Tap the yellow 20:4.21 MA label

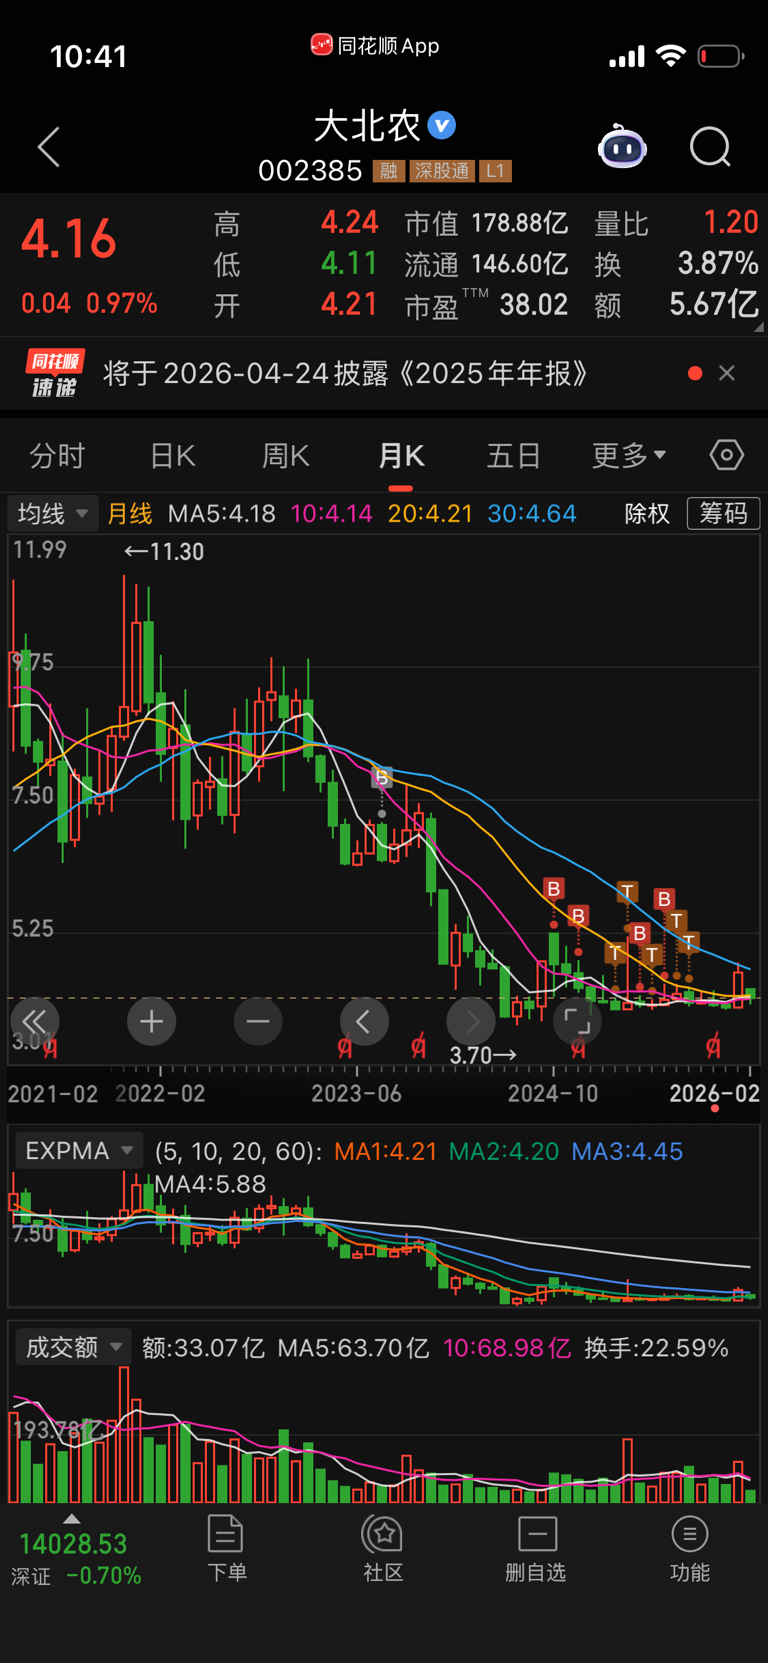coord(430,514)
